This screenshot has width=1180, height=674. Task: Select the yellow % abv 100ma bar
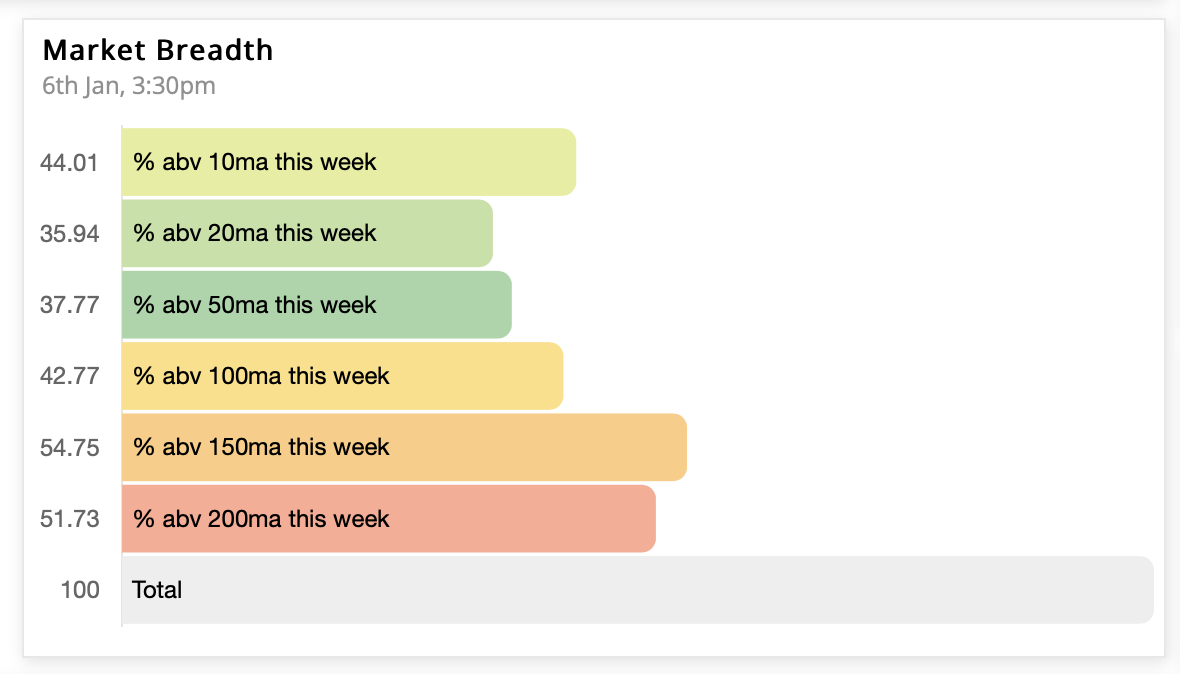click(x=342, y=376)
